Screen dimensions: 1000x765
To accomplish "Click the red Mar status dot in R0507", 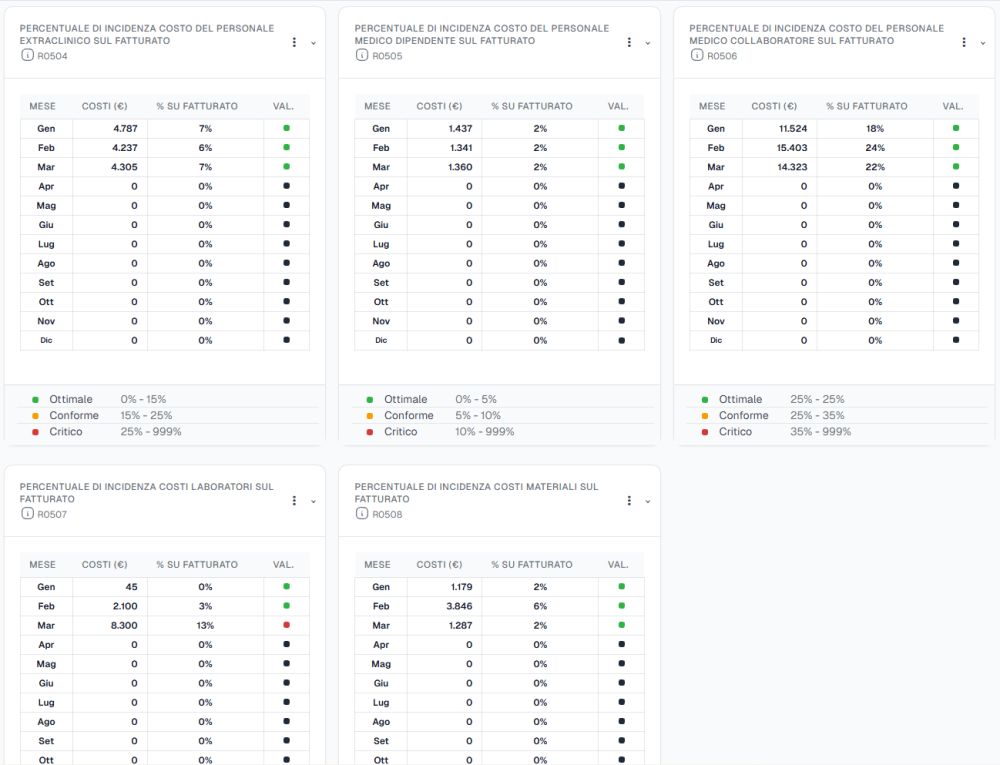I will [x=286, y=625].
